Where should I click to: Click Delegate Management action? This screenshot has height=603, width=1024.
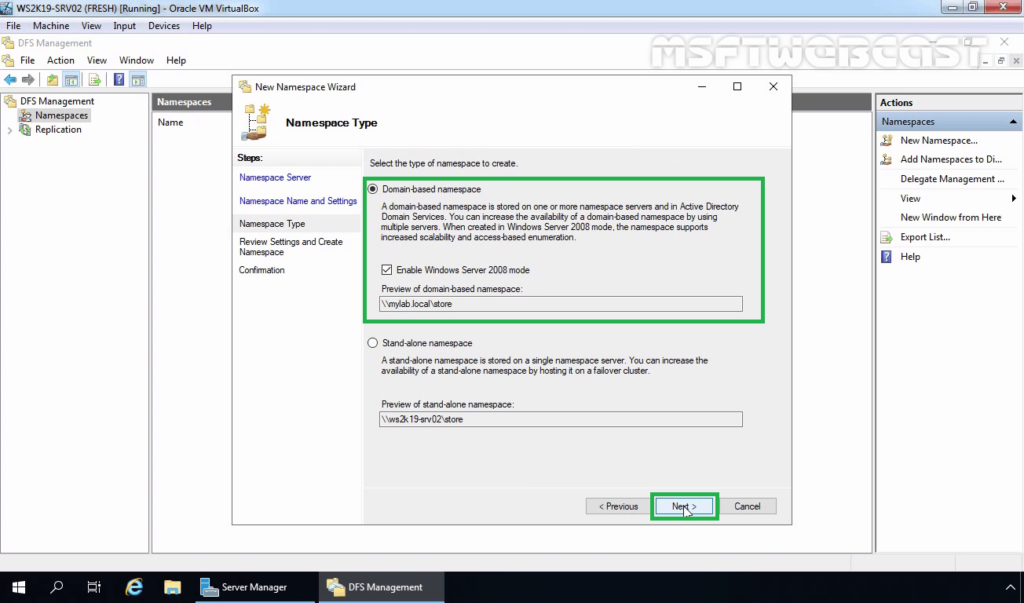click(952, 179)
